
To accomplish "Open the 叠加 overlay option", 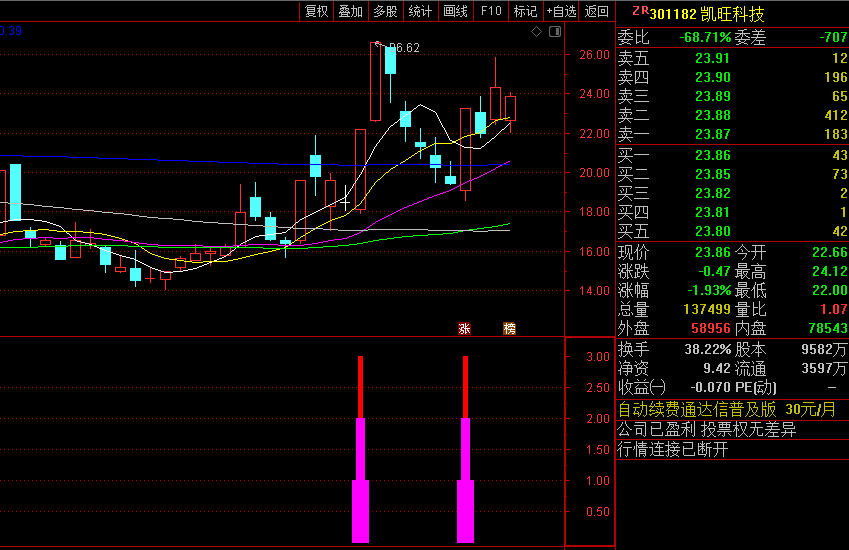I will pos(351,11).
